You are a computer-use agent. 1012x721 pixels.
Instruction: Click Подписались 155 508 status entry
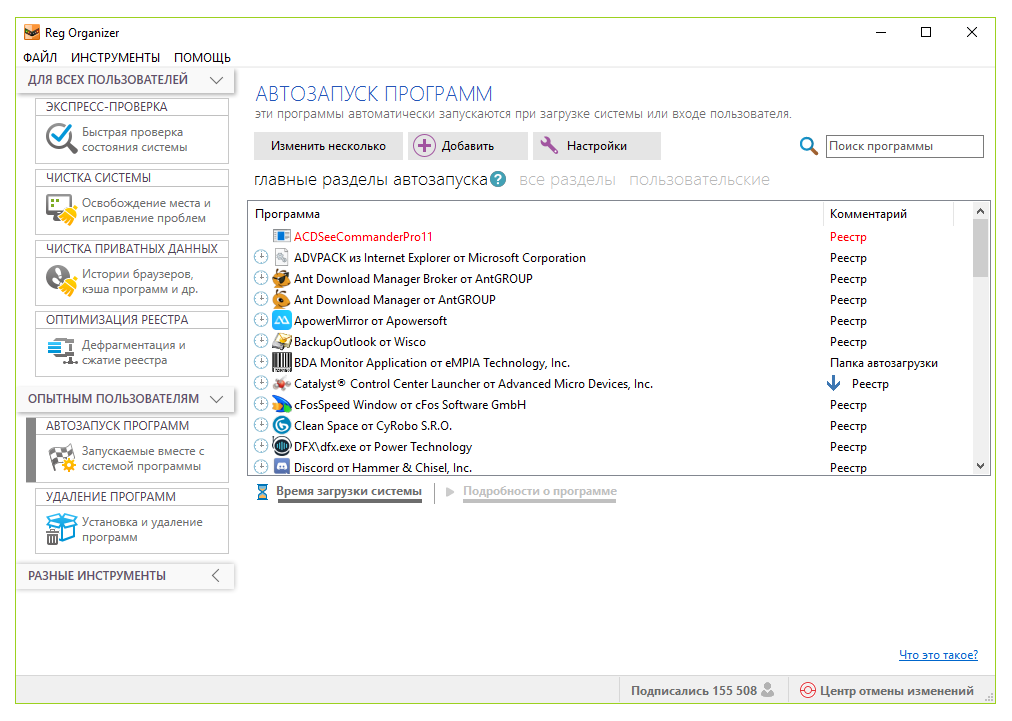(702, 691)
